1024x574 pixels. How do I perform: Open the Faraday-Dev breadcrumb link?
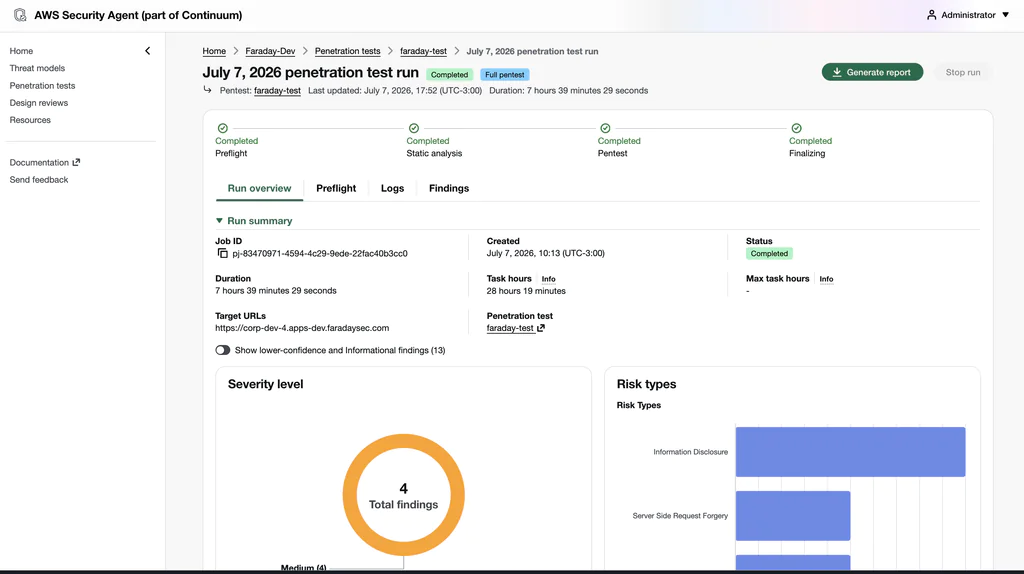270,51
